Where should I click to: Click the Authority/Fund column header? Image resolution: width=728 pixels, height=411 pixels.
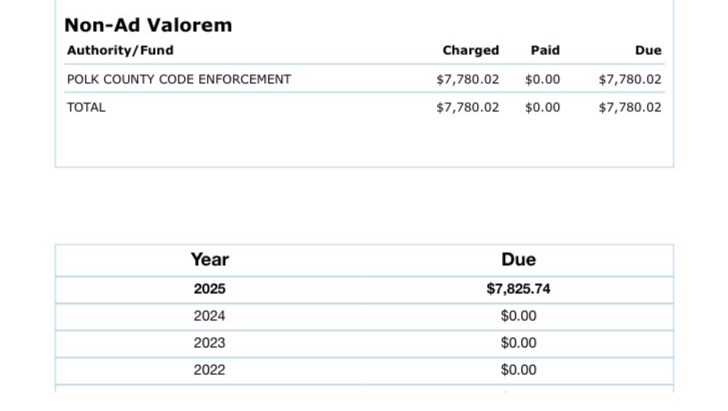[x=120, y=50]
